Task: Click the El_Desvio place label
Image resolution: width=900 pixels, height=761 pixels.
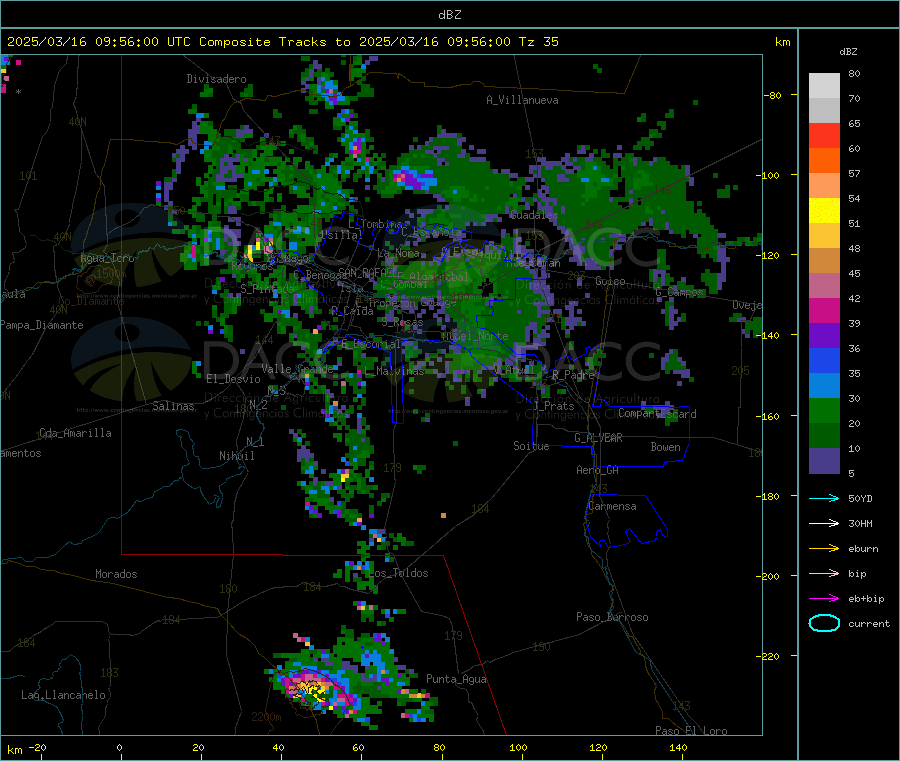Action: tap(233, 379)
